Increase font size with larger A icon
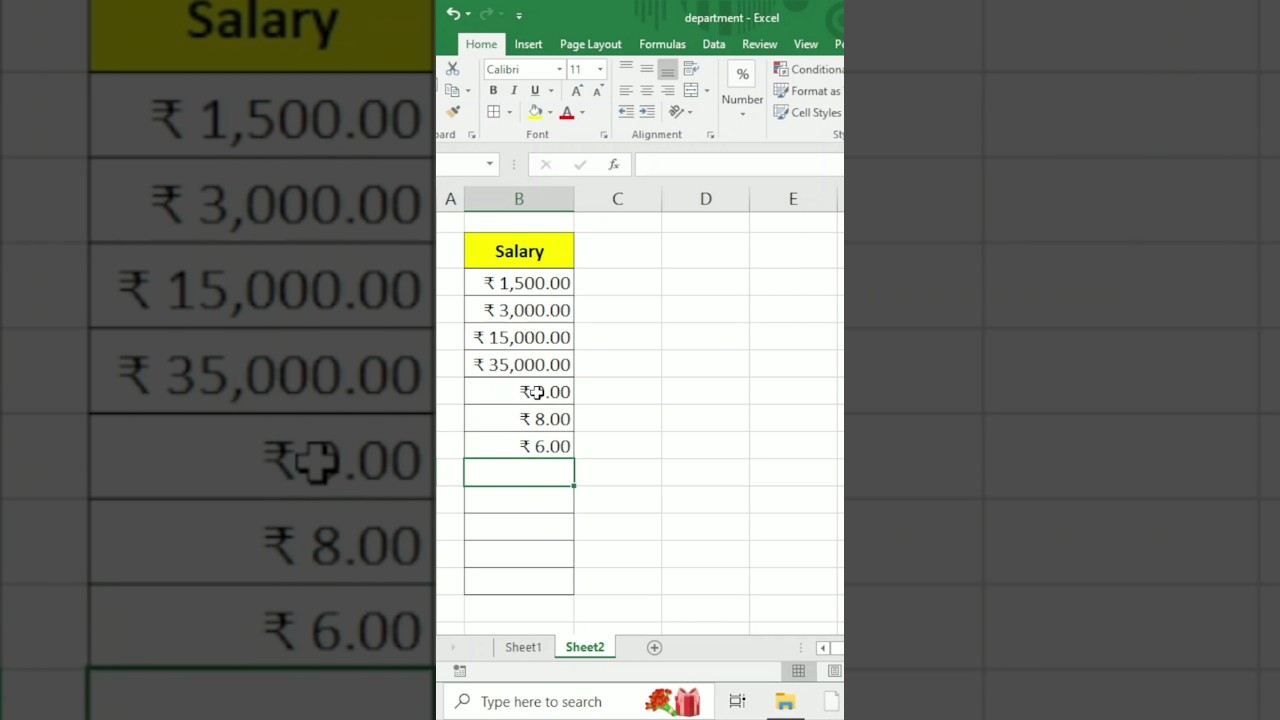The height and width of the screenshot is (720, 1280). coord(577,91)
